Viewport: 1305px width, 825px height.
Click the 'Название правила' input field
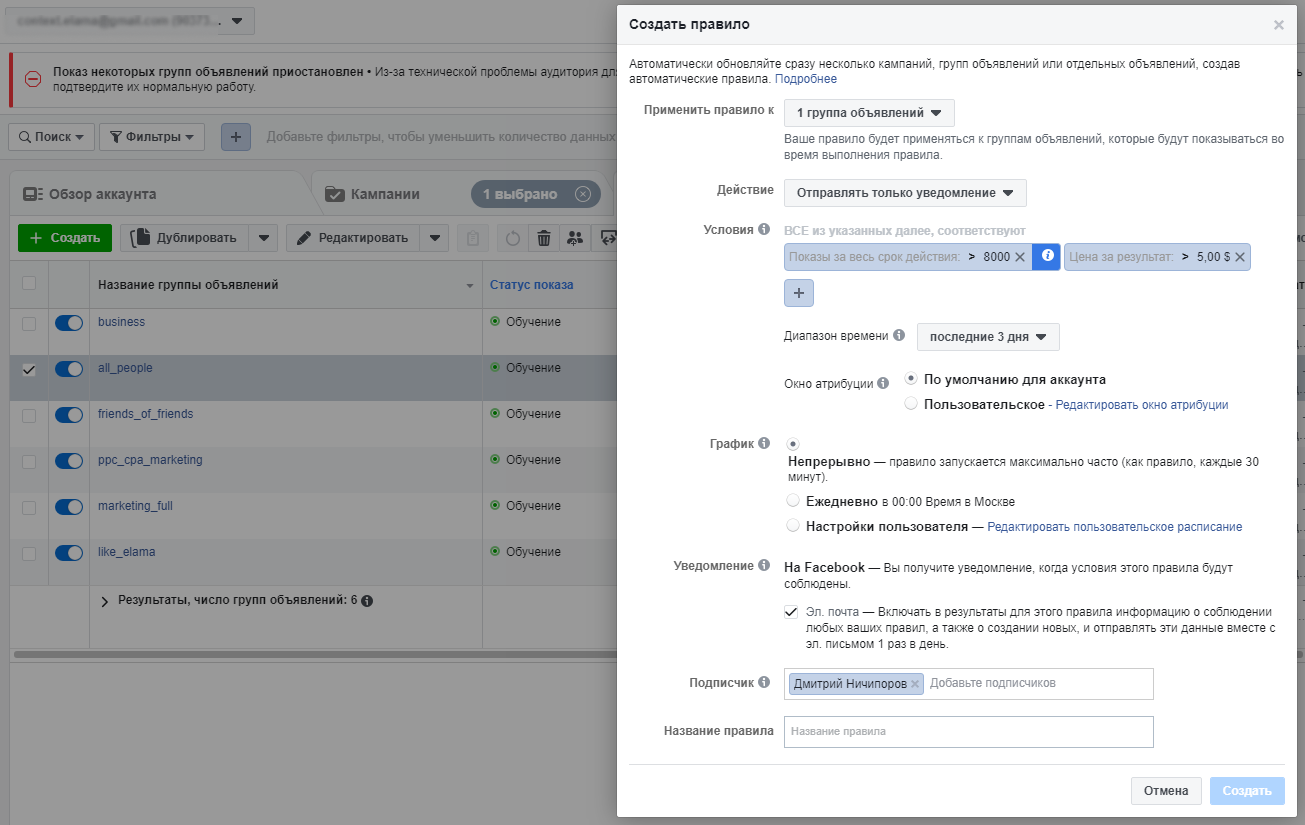[x=968, y=732]
